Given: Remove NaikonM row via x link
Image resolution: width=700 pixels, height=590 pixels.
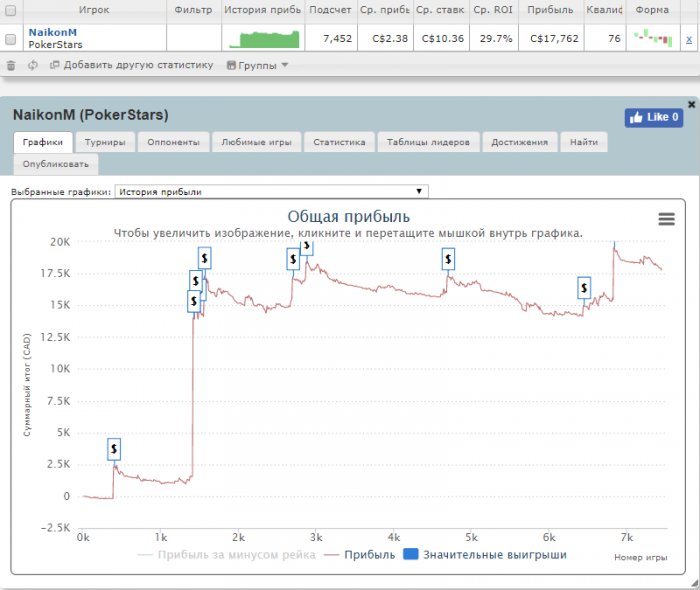Looking at the screenshot, I should point(689,39).
